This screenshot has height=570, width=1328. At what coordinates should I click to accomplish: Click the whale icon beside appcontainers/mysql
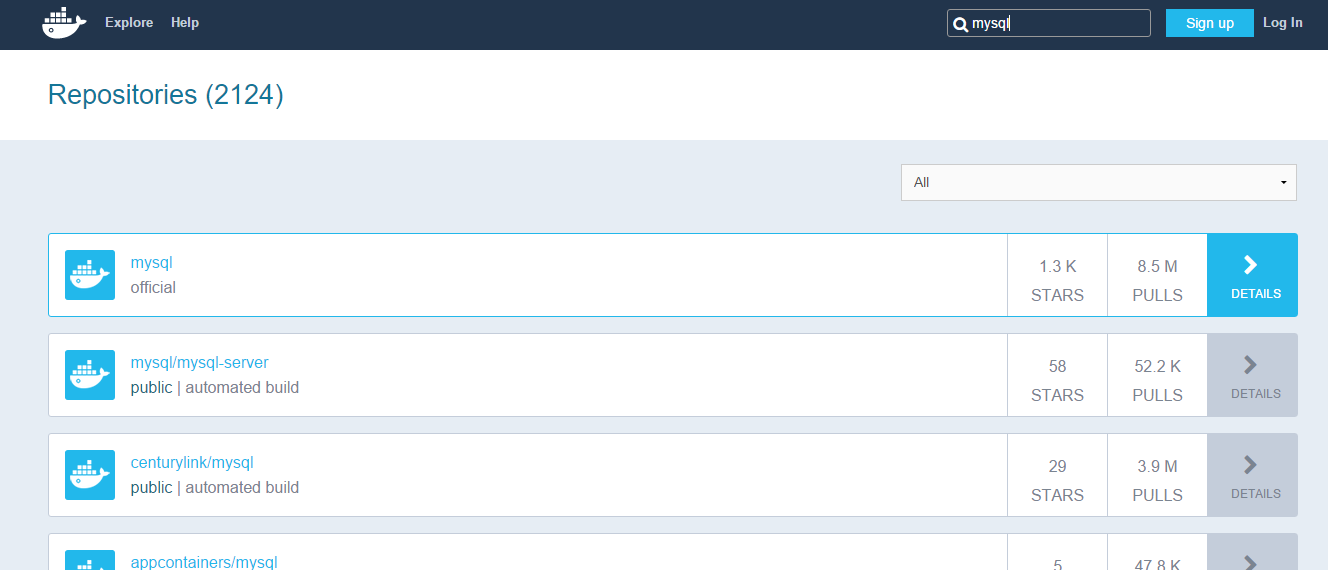click(90, 560)
